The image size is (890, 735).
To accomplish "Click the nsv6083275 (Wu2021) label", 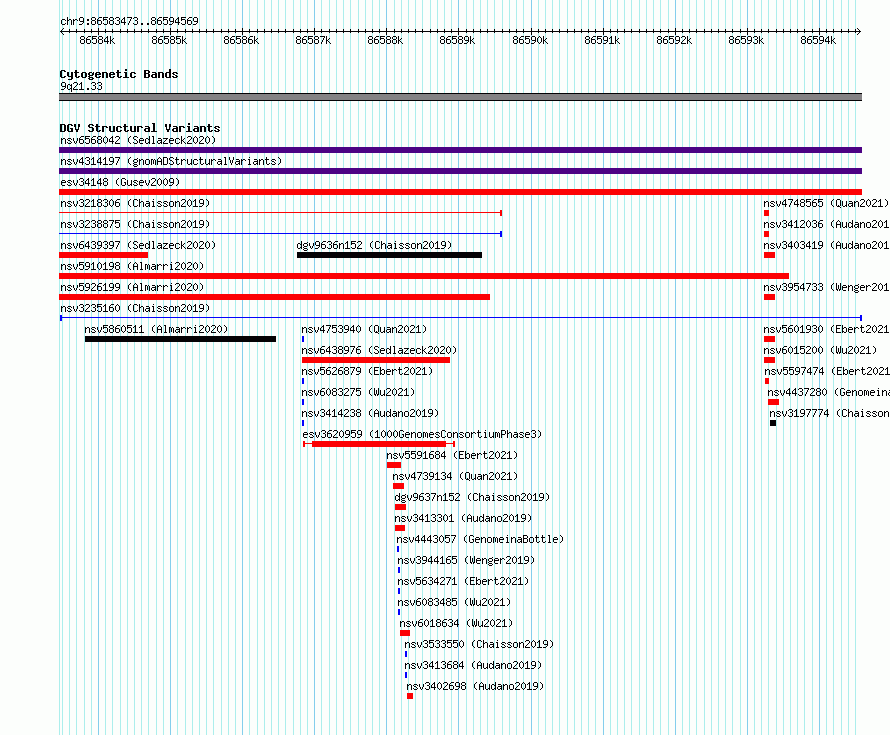I will click(x=358, y=392).
